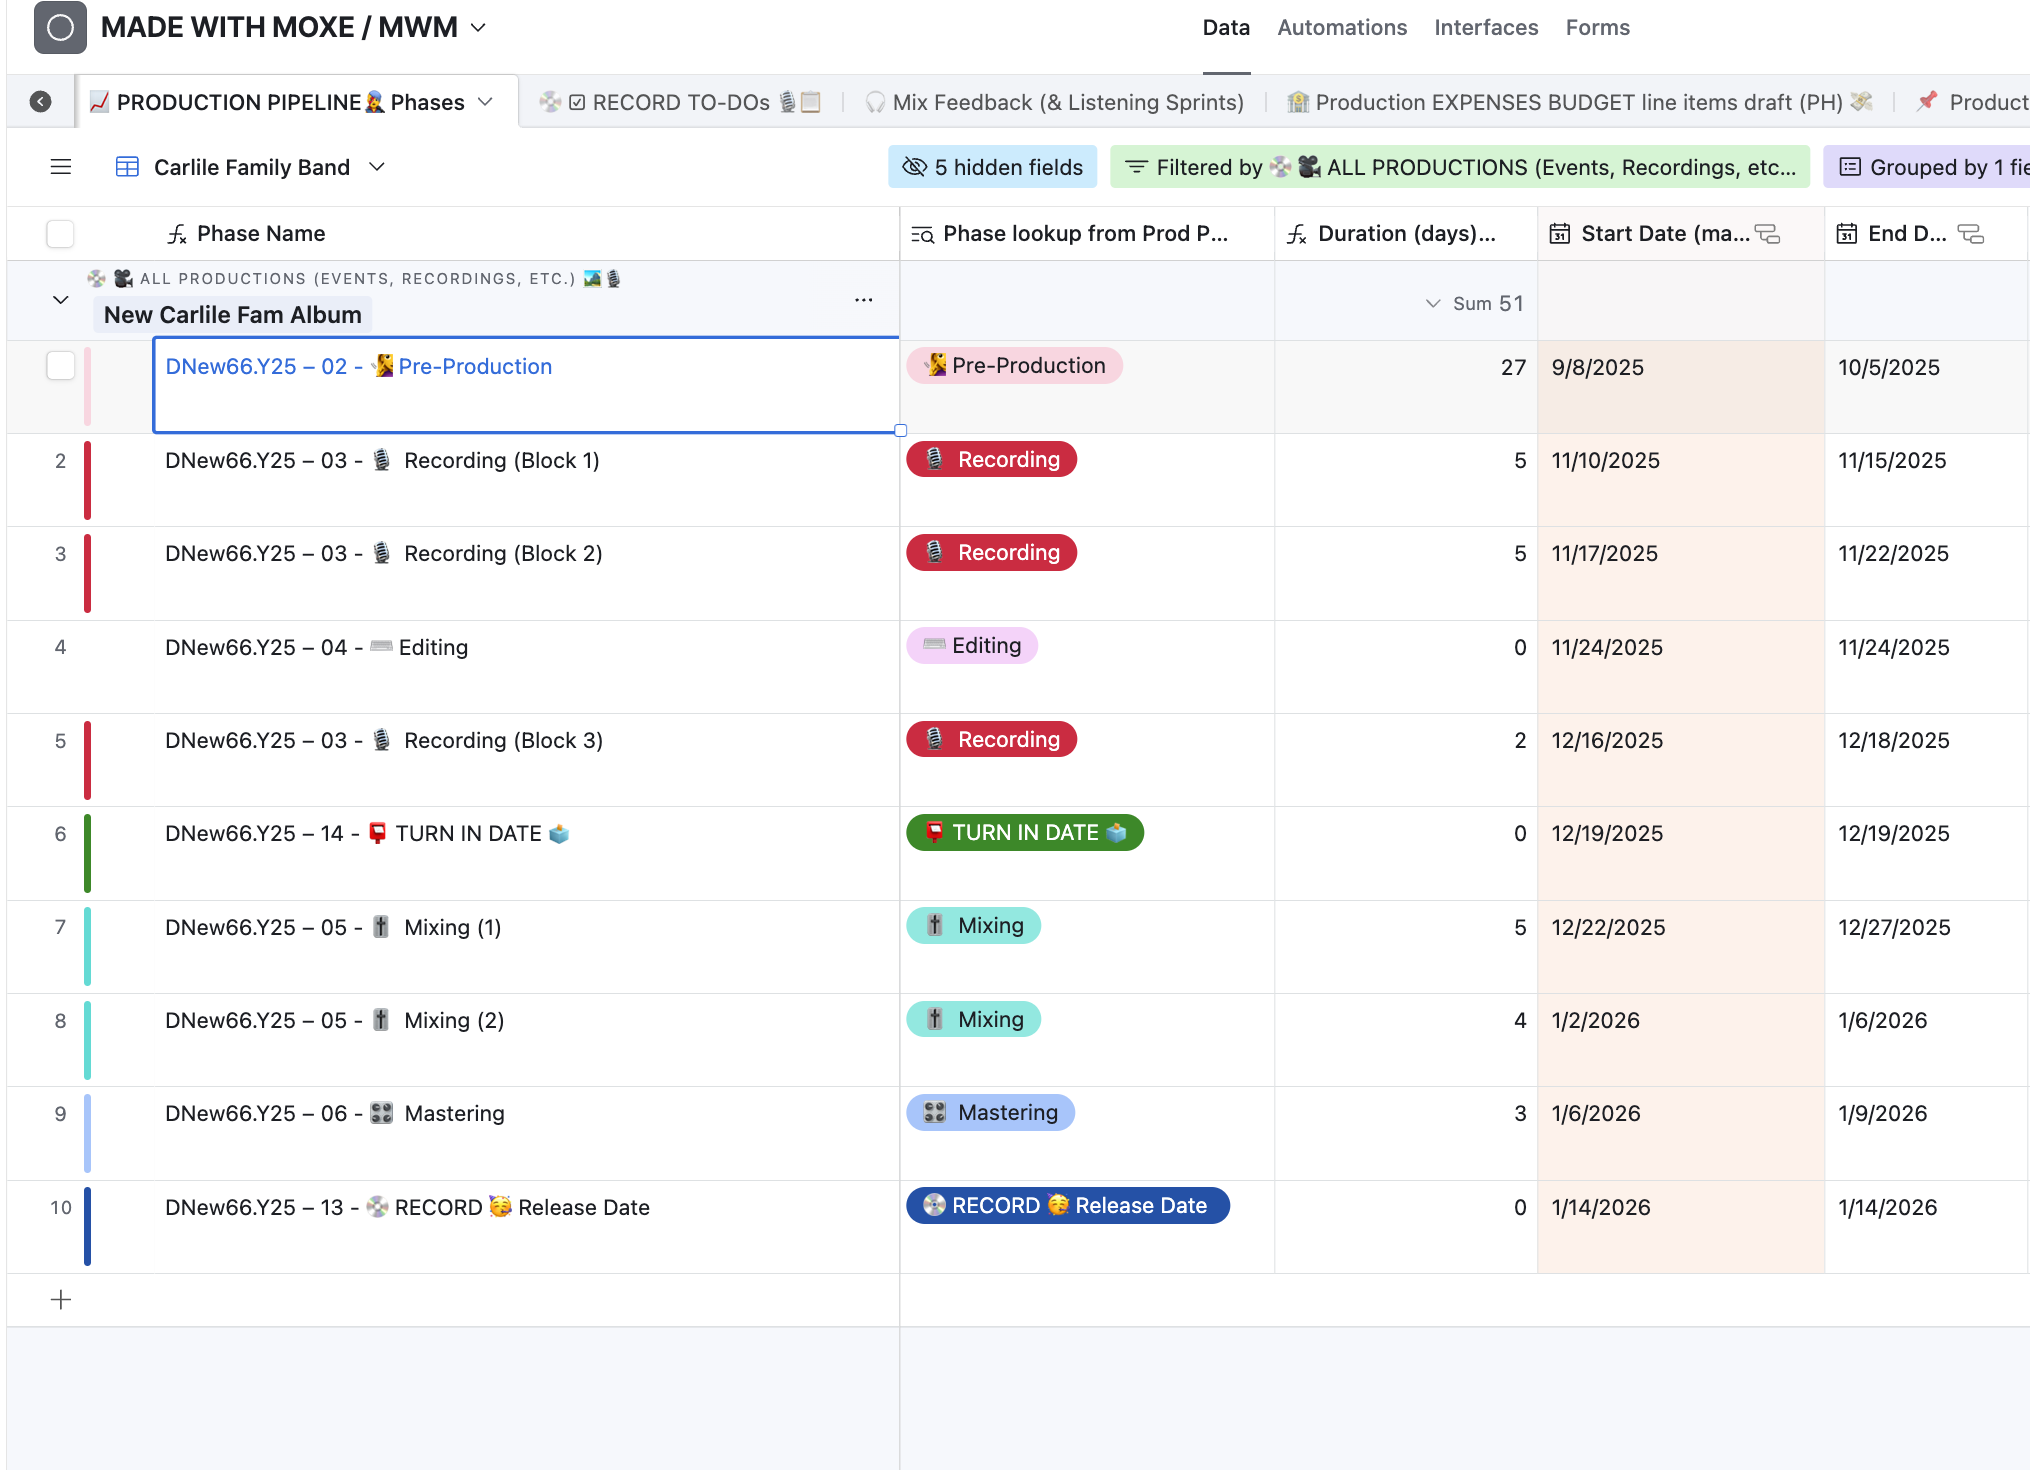Open the Carlile Family Band view dropdown
Image resolution: width=2030 pixels, height=1470 pixels.
pyautogui.click(x=377, y=167)
